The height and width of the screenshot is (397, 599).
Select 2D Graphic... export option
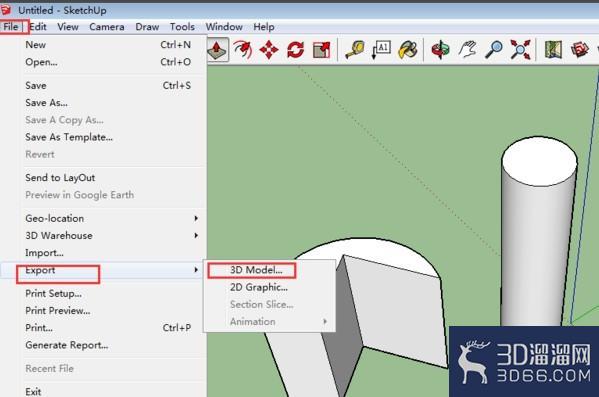pos(269,287)
